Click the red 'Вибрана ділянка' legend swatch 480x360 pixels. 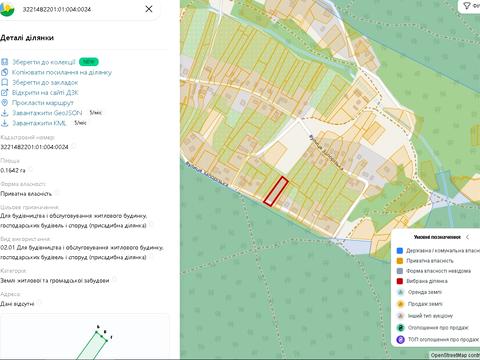click(400, 281)
